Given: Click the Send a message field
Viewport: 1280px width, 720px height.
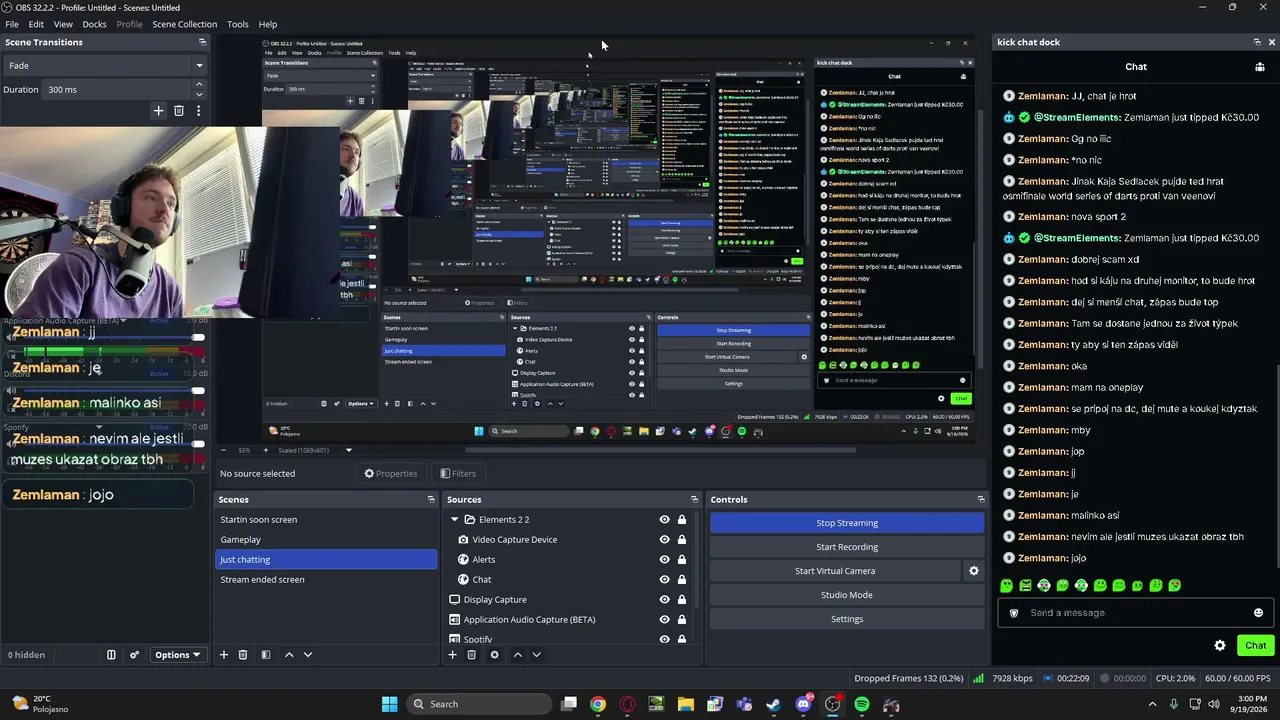Looking at the screenshot, I should click(1130, 613).
